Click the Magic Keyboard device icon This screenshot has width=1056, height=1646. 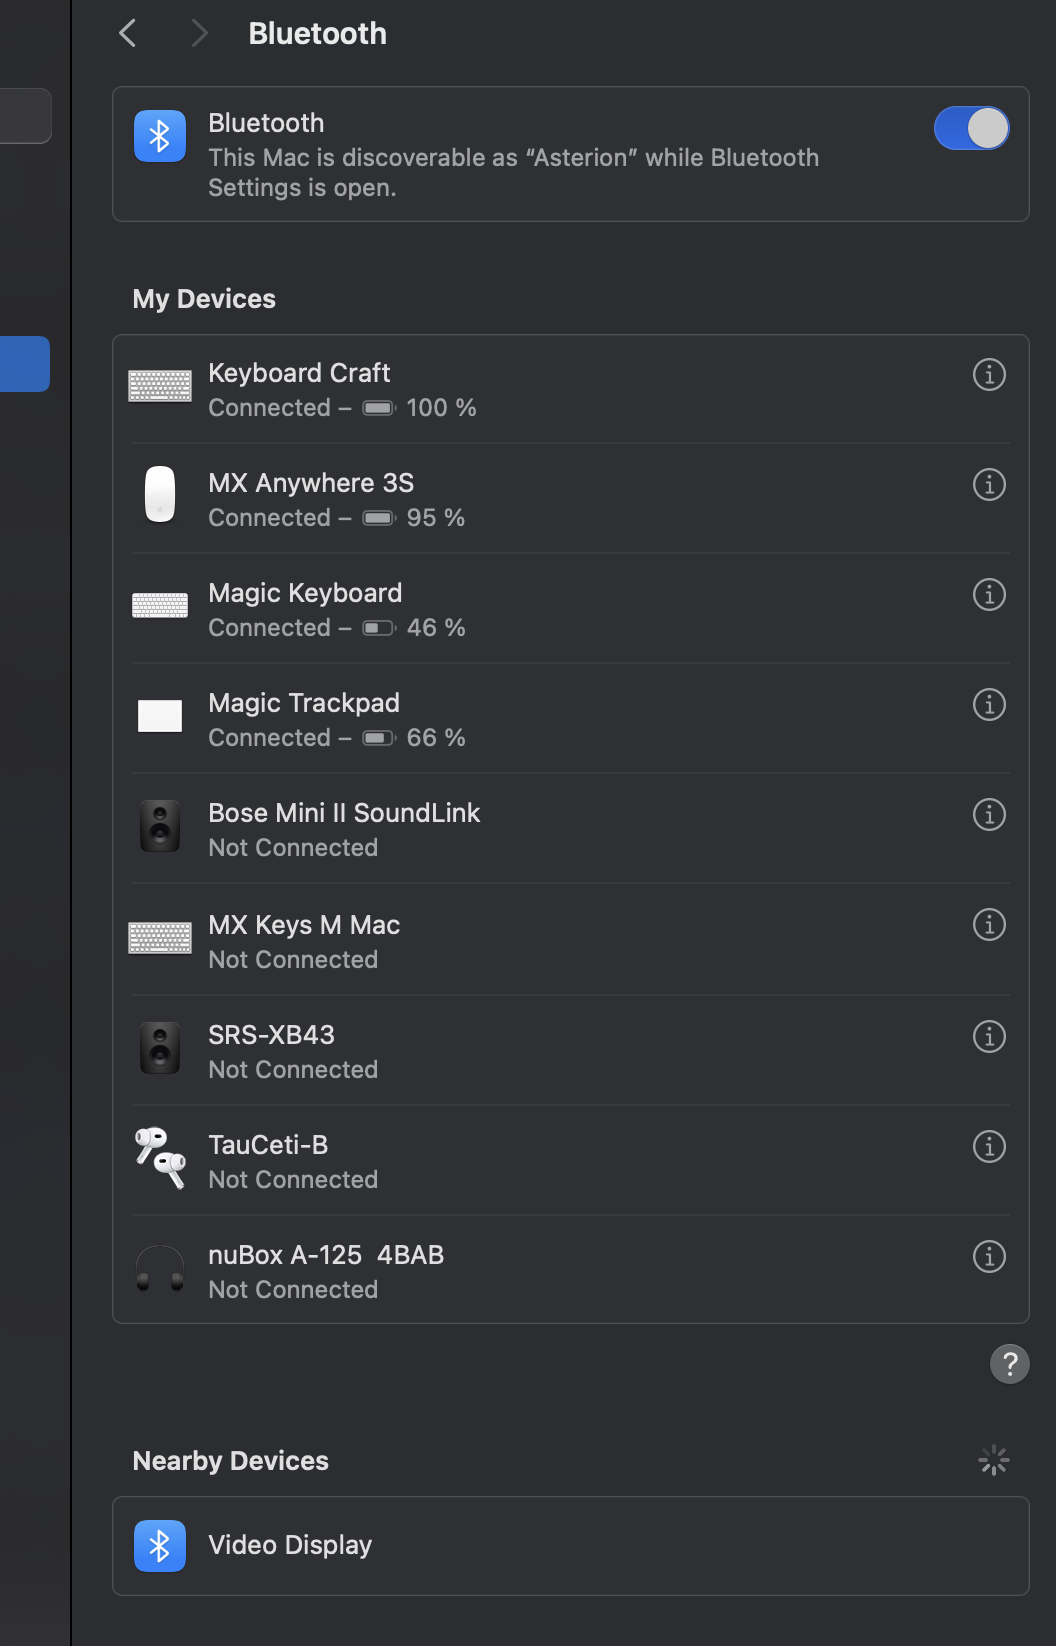tap(160, 605)
